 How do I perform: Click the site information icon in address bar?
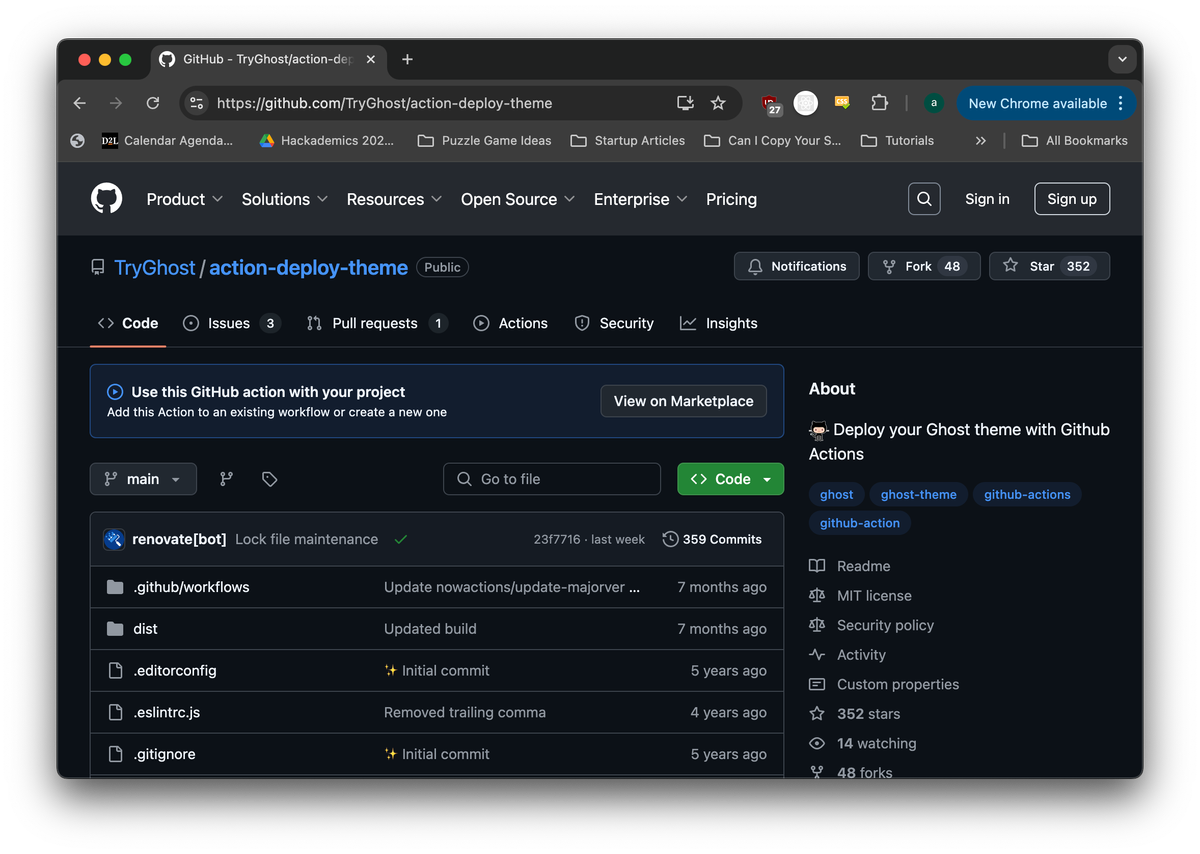click(197, 103)
